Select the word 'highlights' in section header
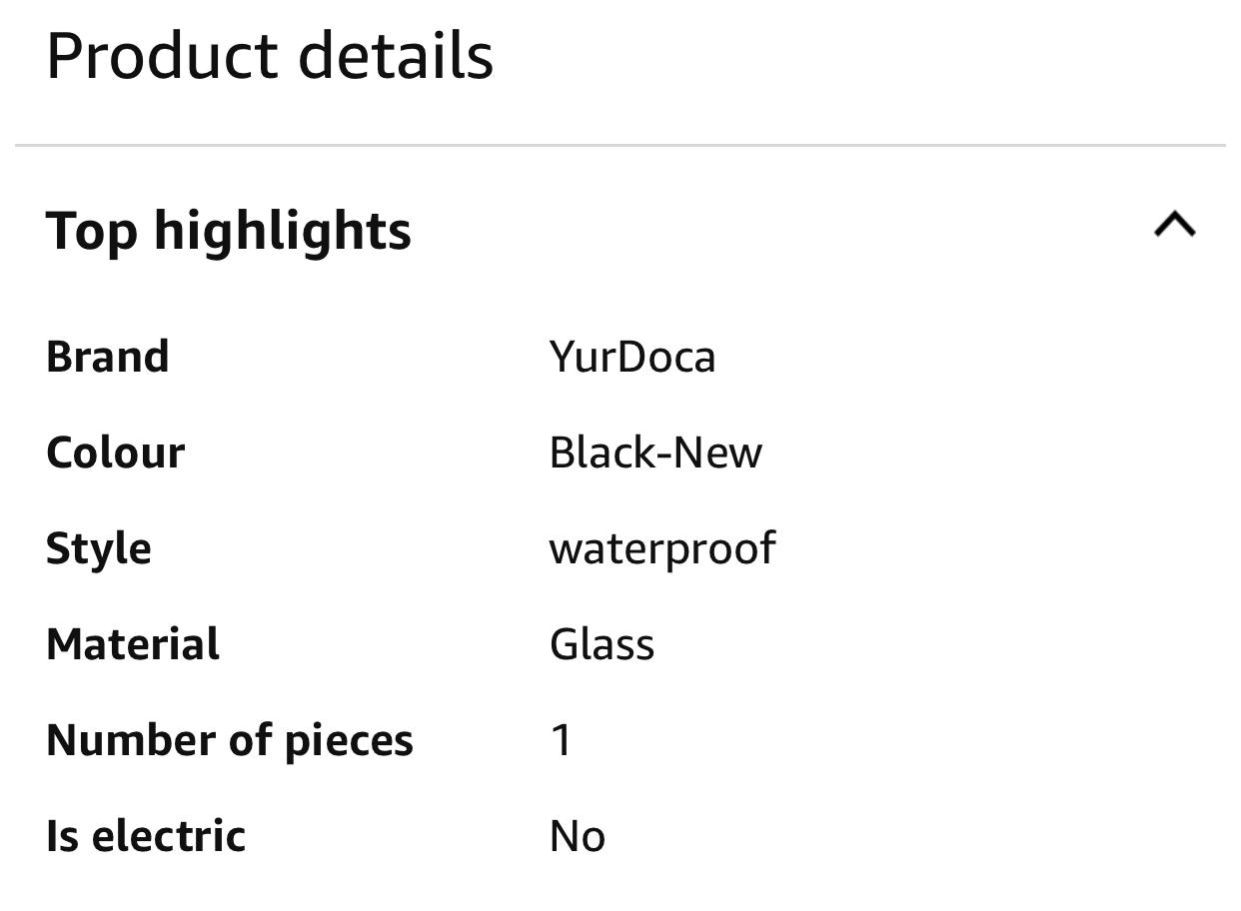This screenshot has width=1241, height=911. tap(282, 233)
